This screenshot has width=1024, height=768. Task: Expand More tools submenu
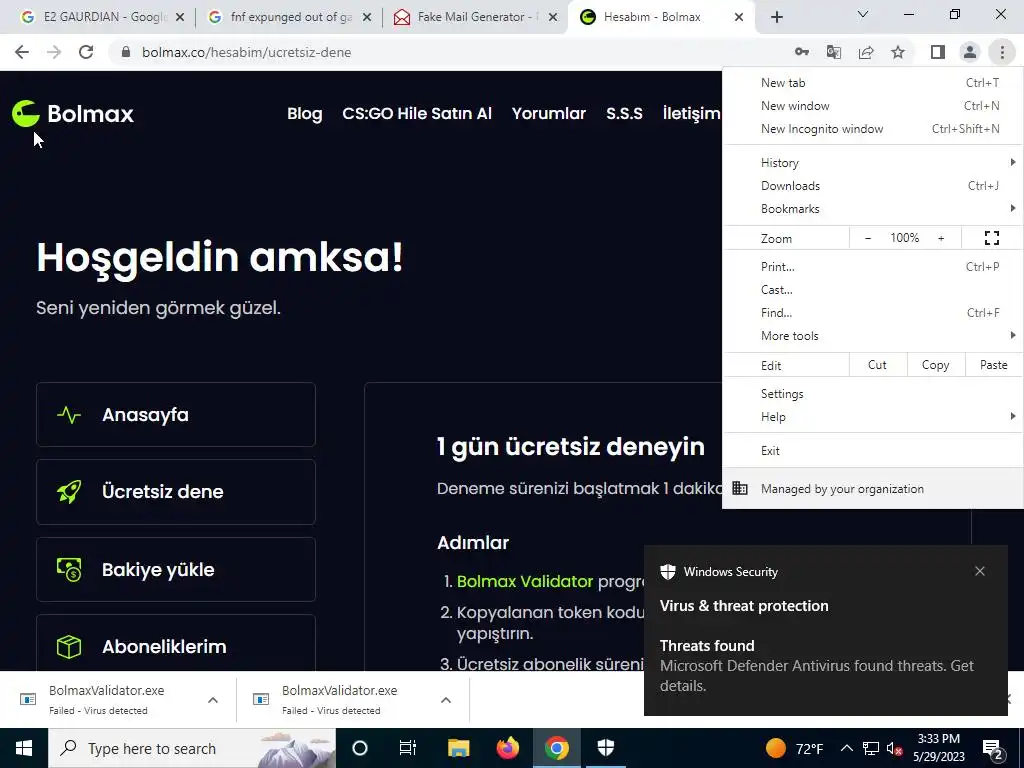click(872, 336)
